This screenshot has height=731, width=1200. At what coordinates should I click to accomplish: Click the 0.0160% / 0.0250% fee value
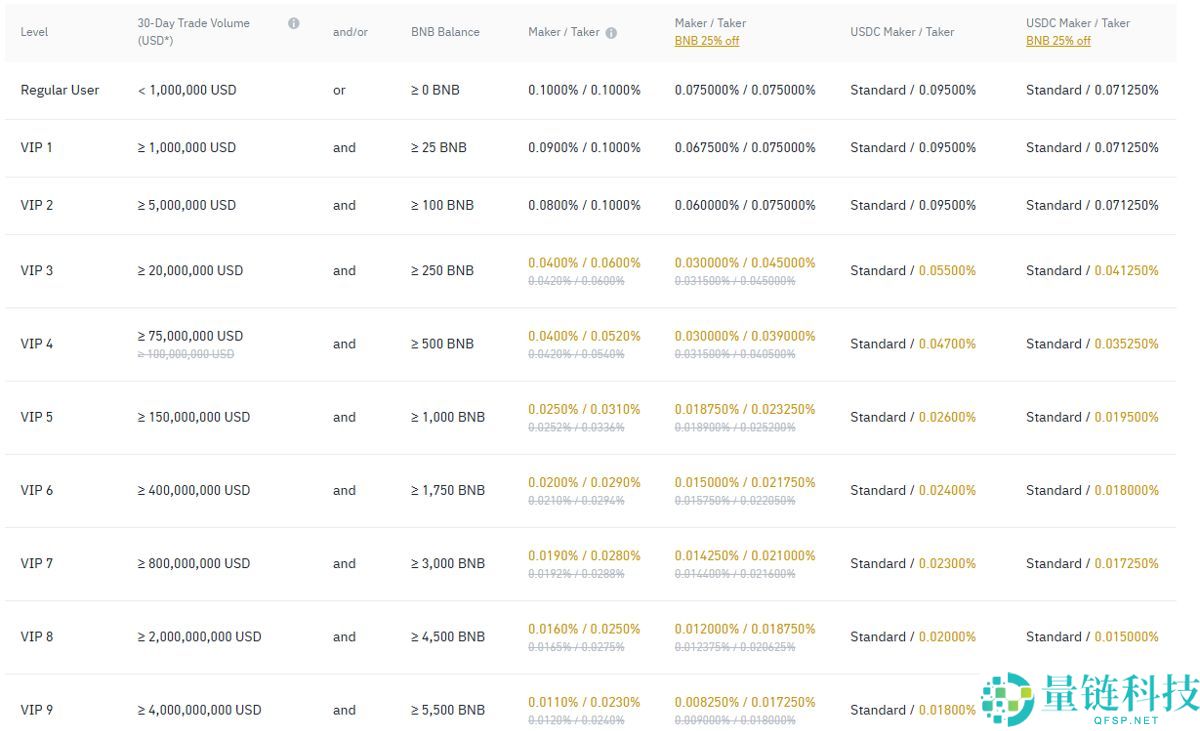click(585, 629)
